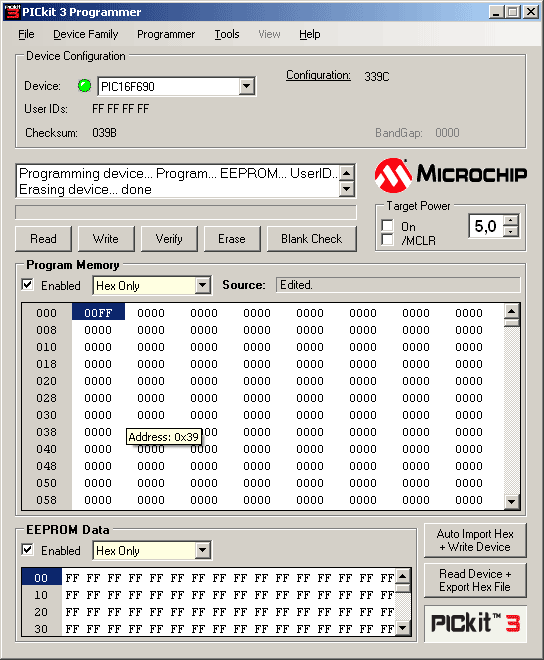Close the PICkit 3 Programmer window
Screen dimensions: 544x660
[x=531, y=12]
